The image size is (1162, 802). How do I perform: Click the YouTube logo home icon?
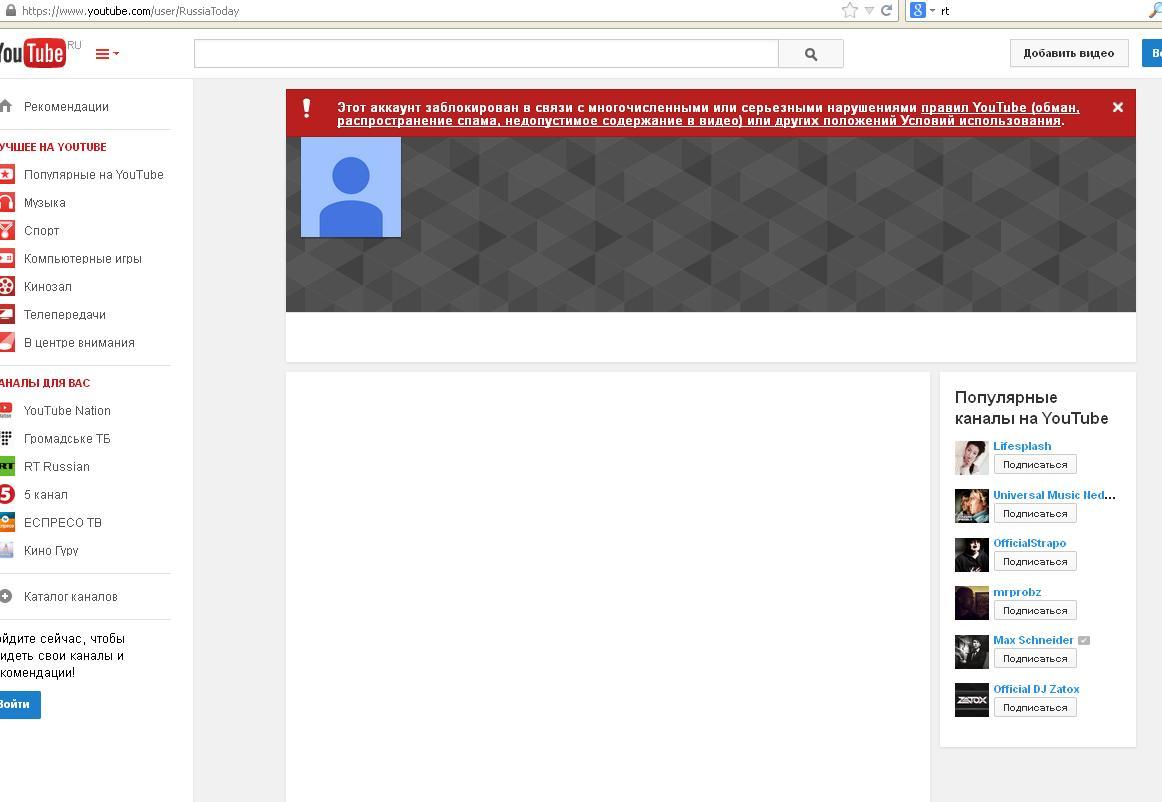point(32,53)
